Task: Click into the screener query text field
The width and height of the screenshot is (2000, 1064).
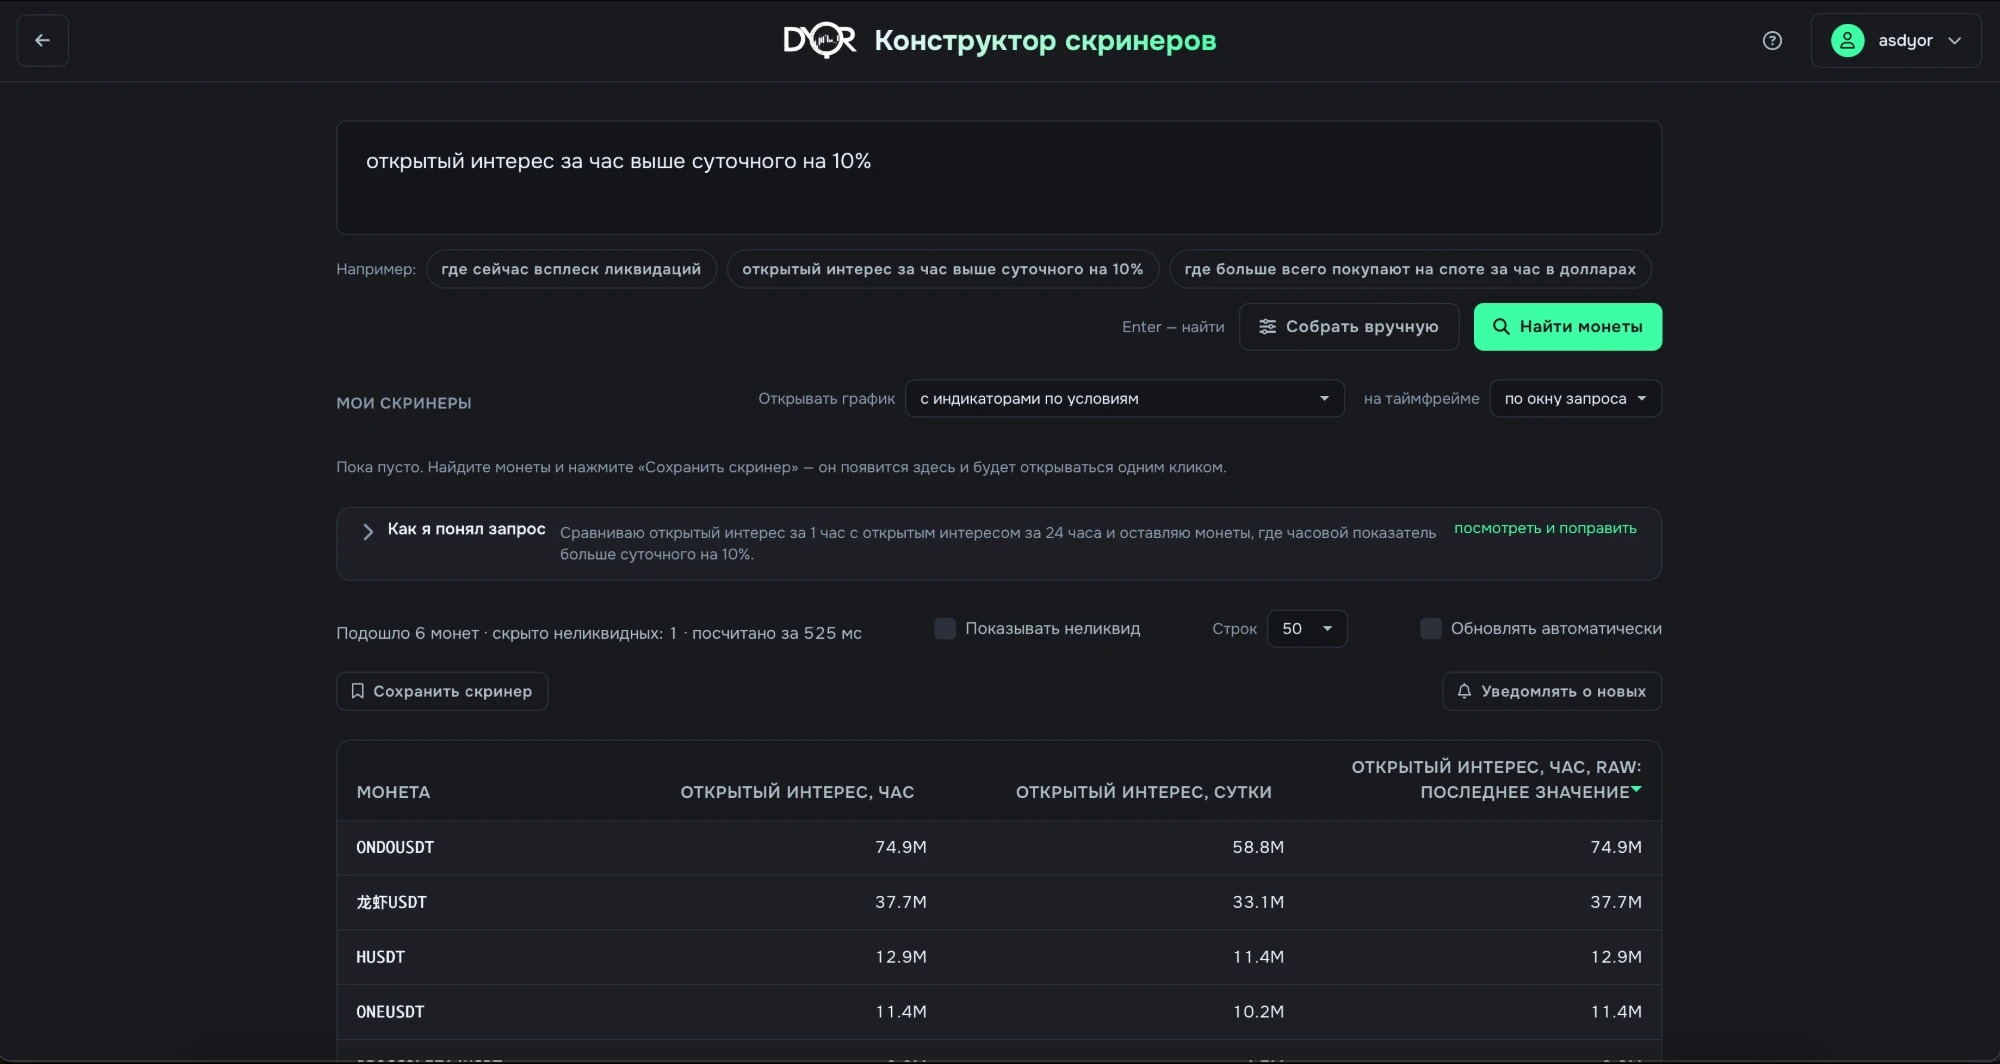Action: pos(999,178)
